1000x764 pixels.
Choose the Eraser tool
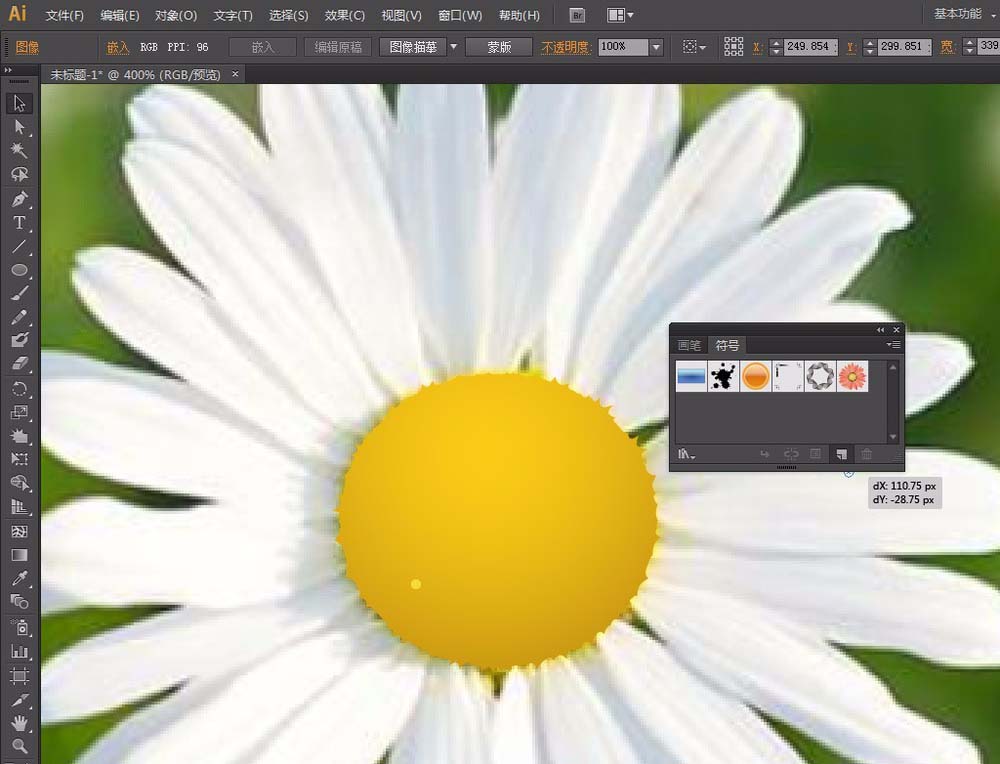(19, 364)
